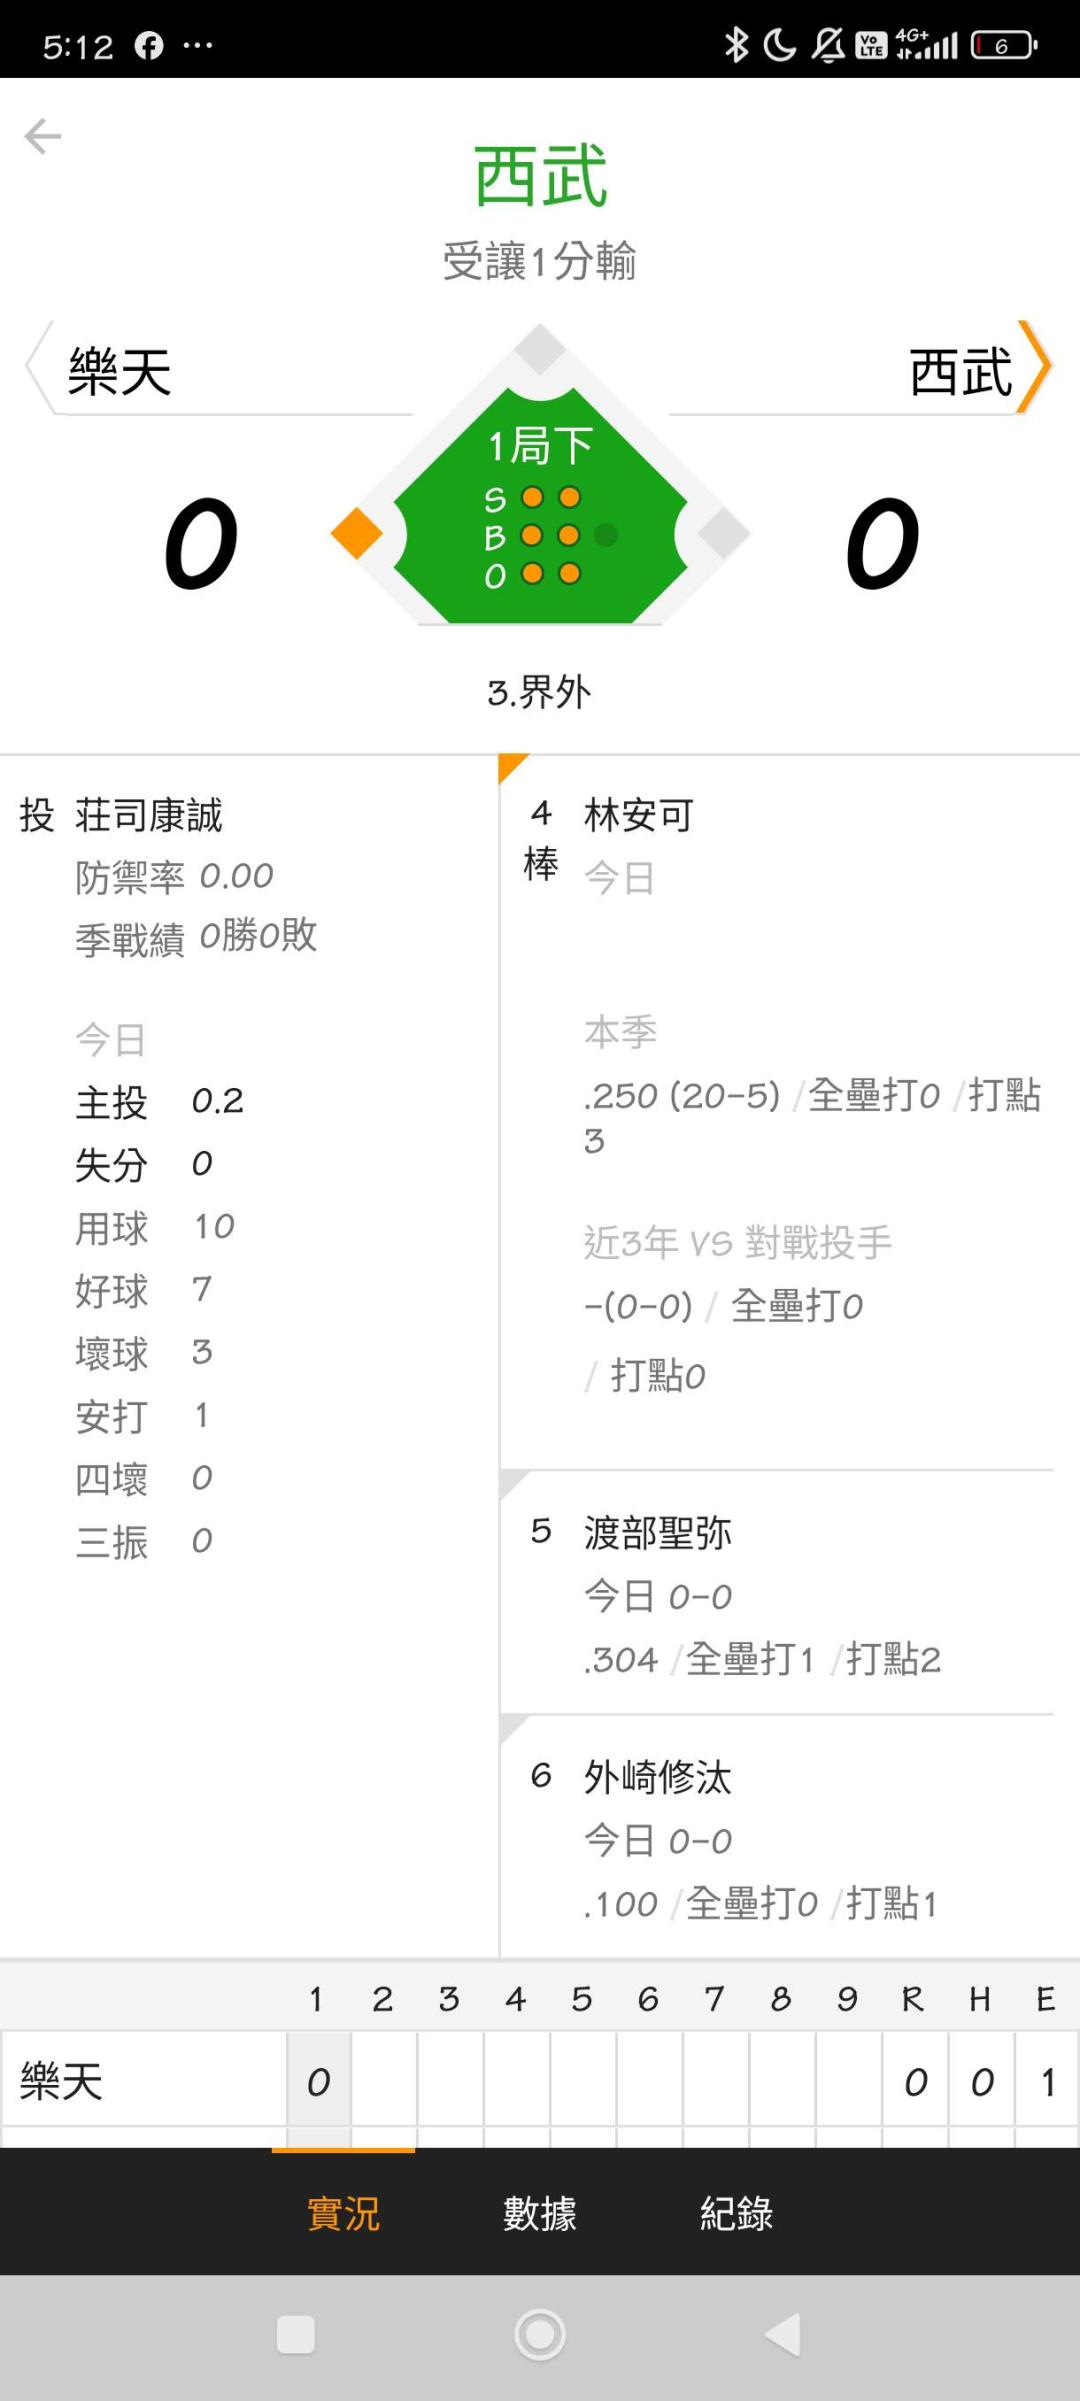Tap 樂天 first inning score cell

[318, 2082]
